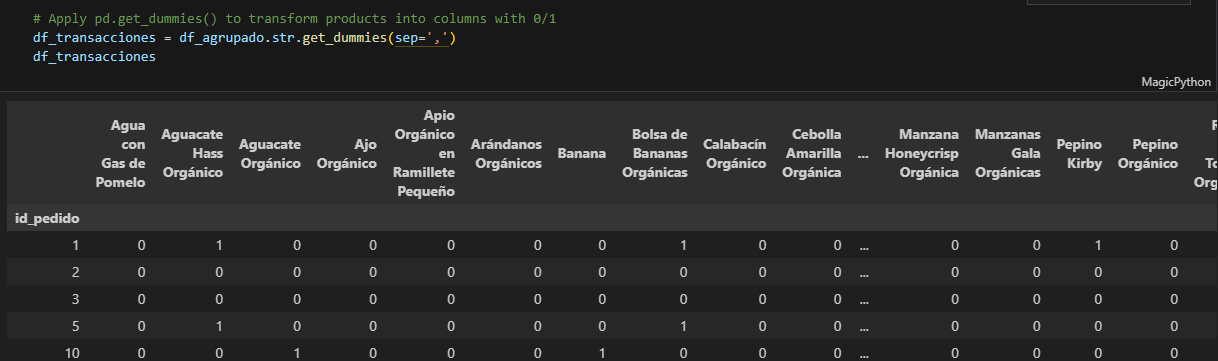The height and width of the screenshot is (361, 1218).
Task: Click the 1 under Aguacate Hass Orgánico, row 1
Action: click(219, 244)
